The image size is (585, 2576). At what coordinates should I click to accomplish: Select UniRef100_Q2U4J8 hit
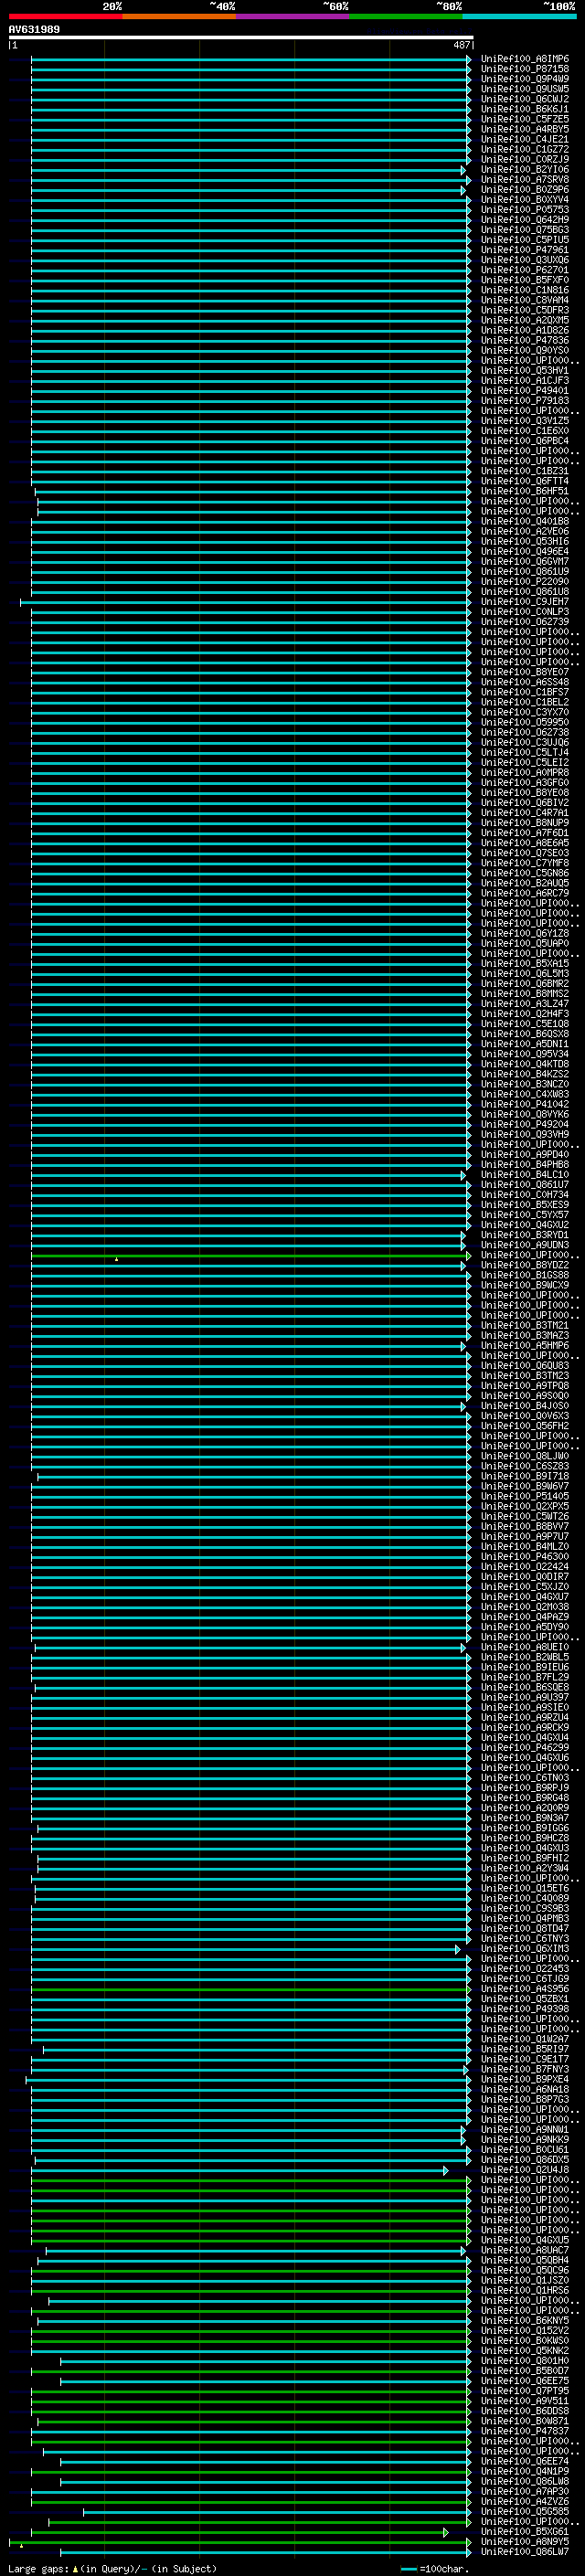pos(524,2170)
